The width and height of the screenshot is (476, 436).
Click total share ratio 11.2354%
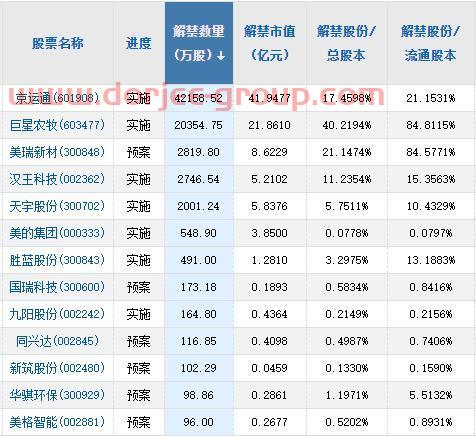[347, 179]
